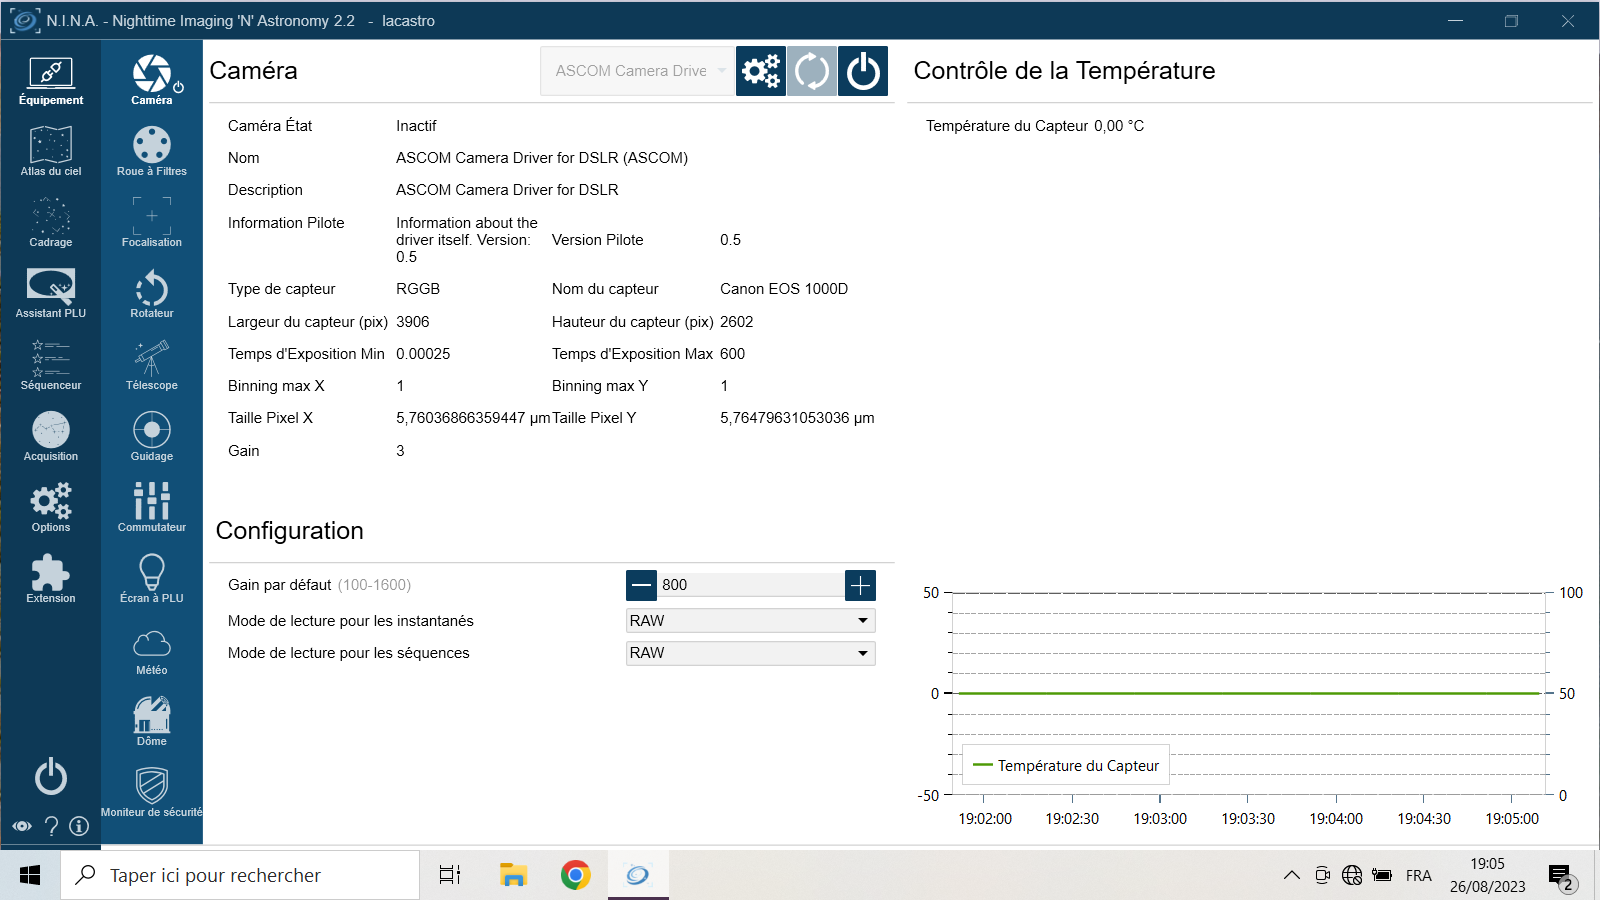Click the camera driver settings gears icon
This screenshot has height=900, width=1600.
point(761,71)
